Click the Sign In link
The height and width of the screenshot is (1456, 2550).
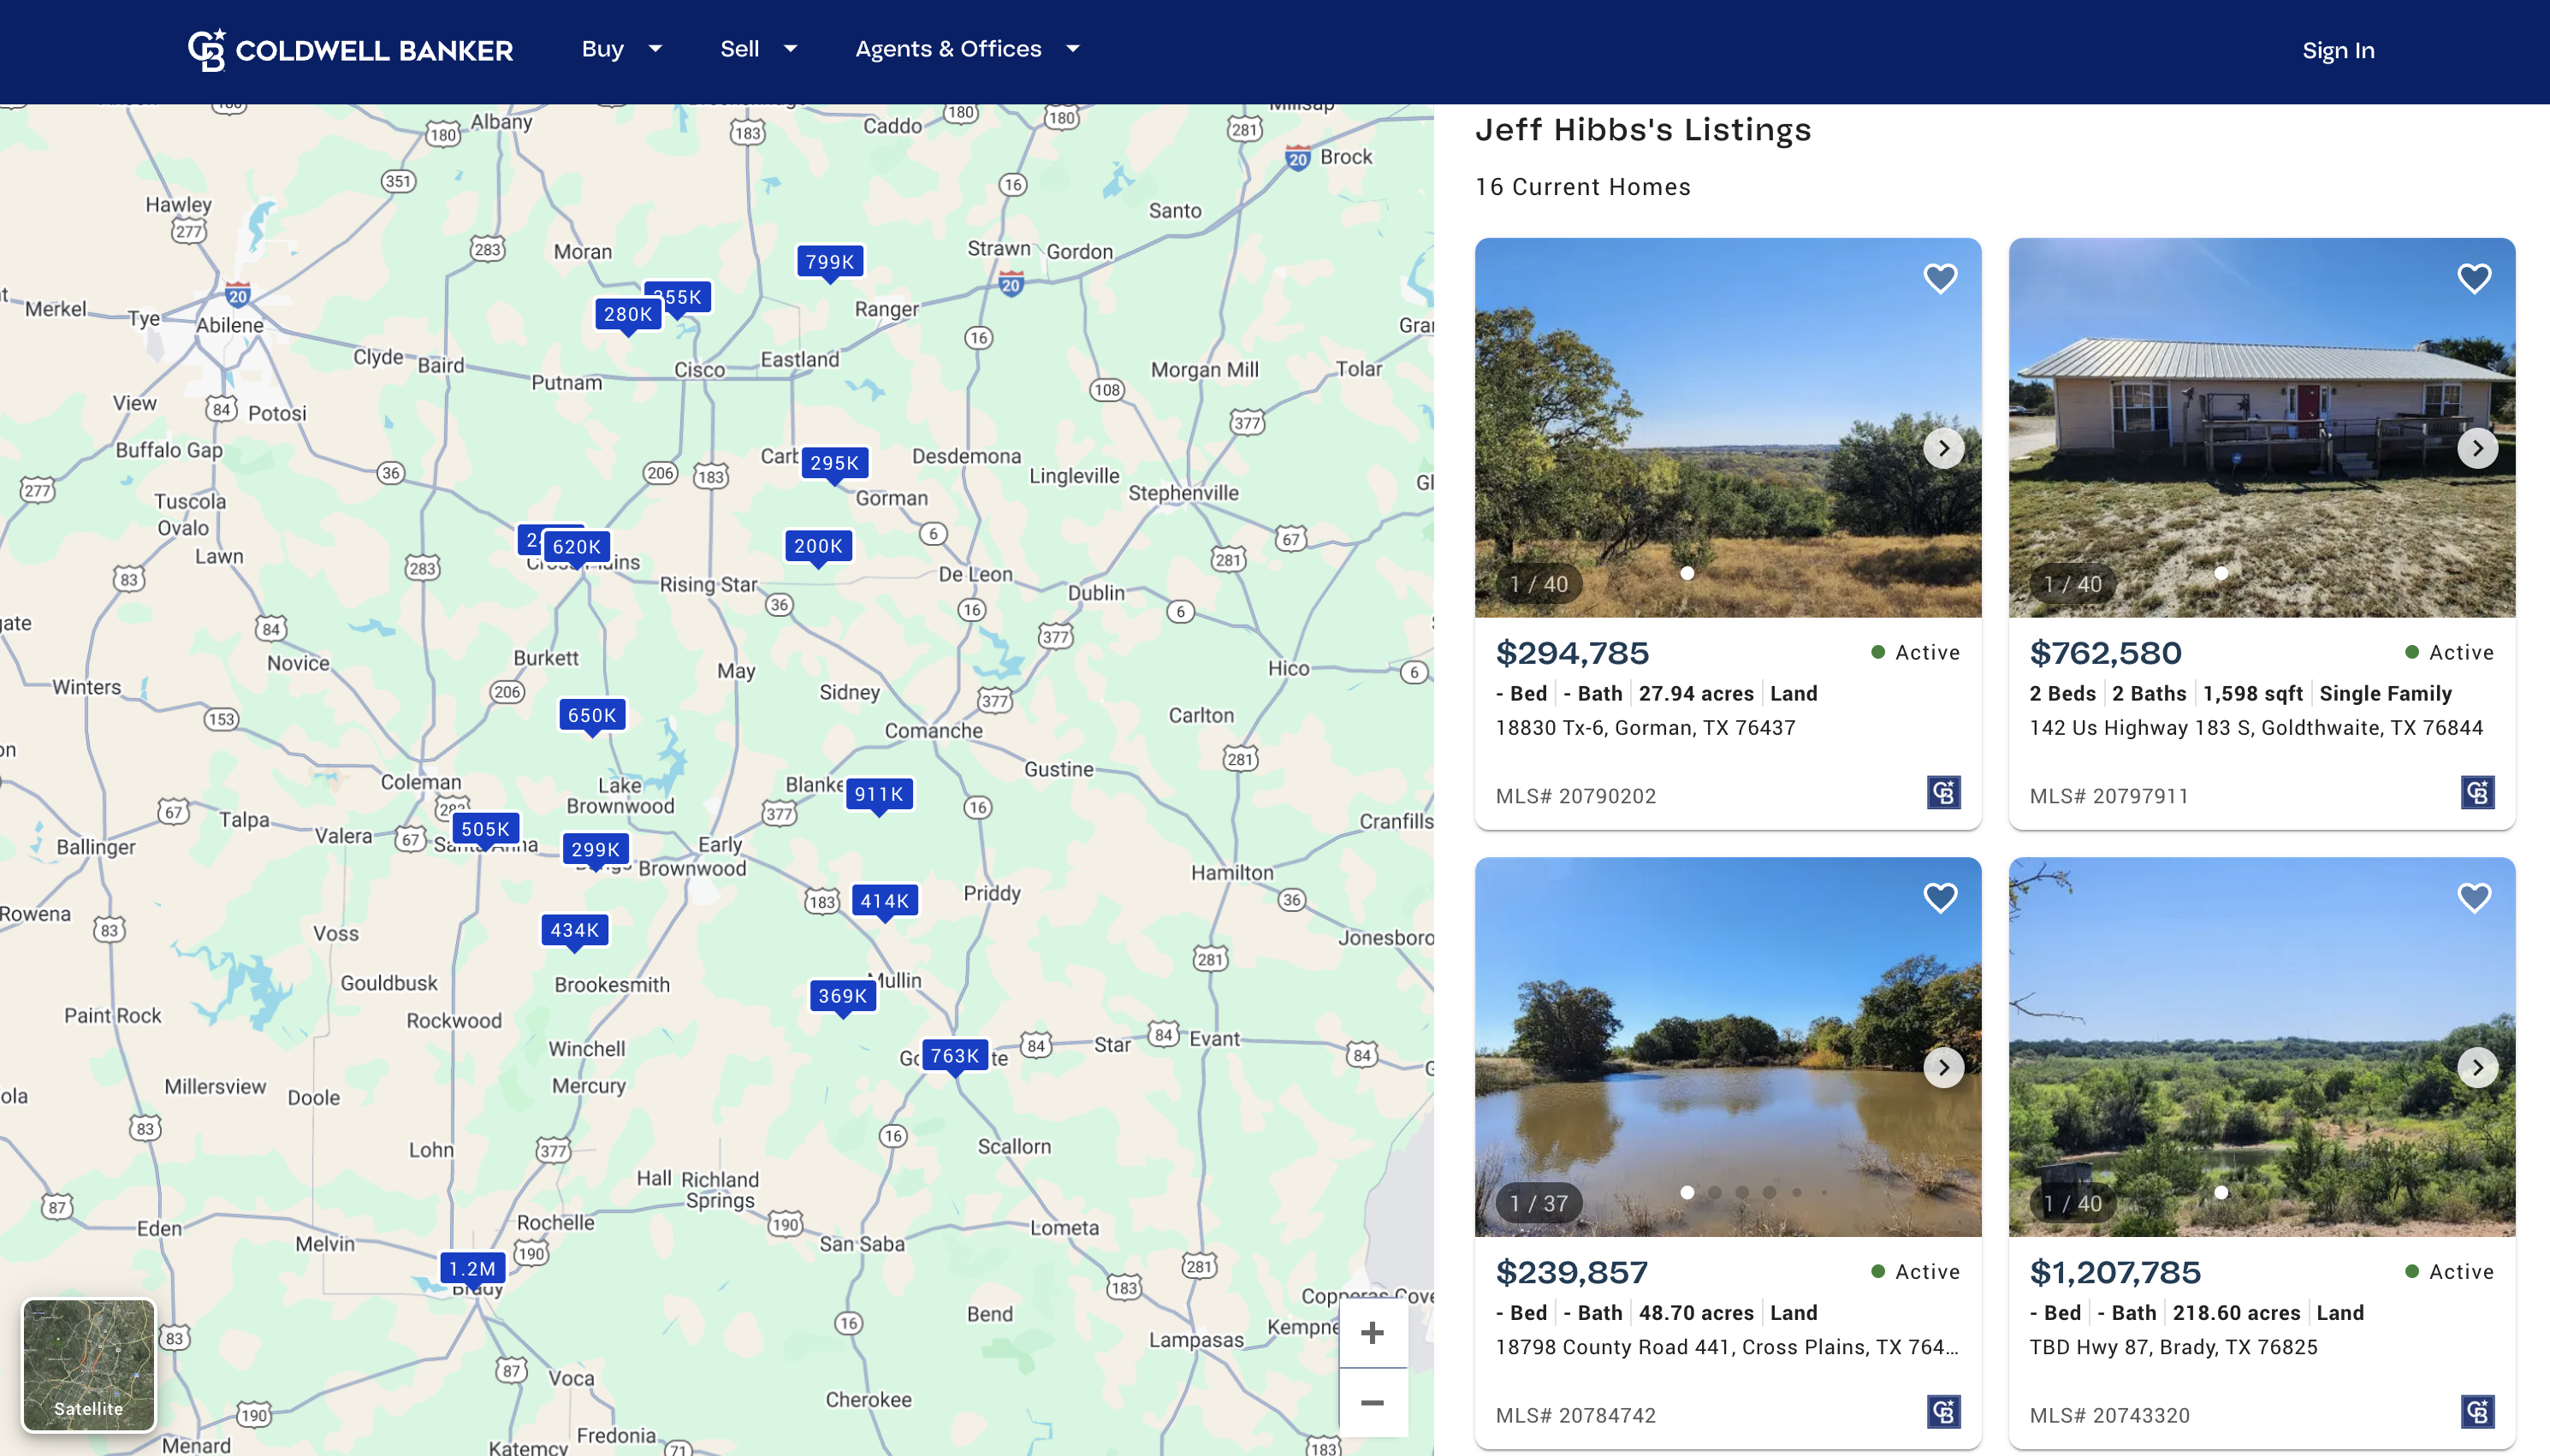(2337, 51)
